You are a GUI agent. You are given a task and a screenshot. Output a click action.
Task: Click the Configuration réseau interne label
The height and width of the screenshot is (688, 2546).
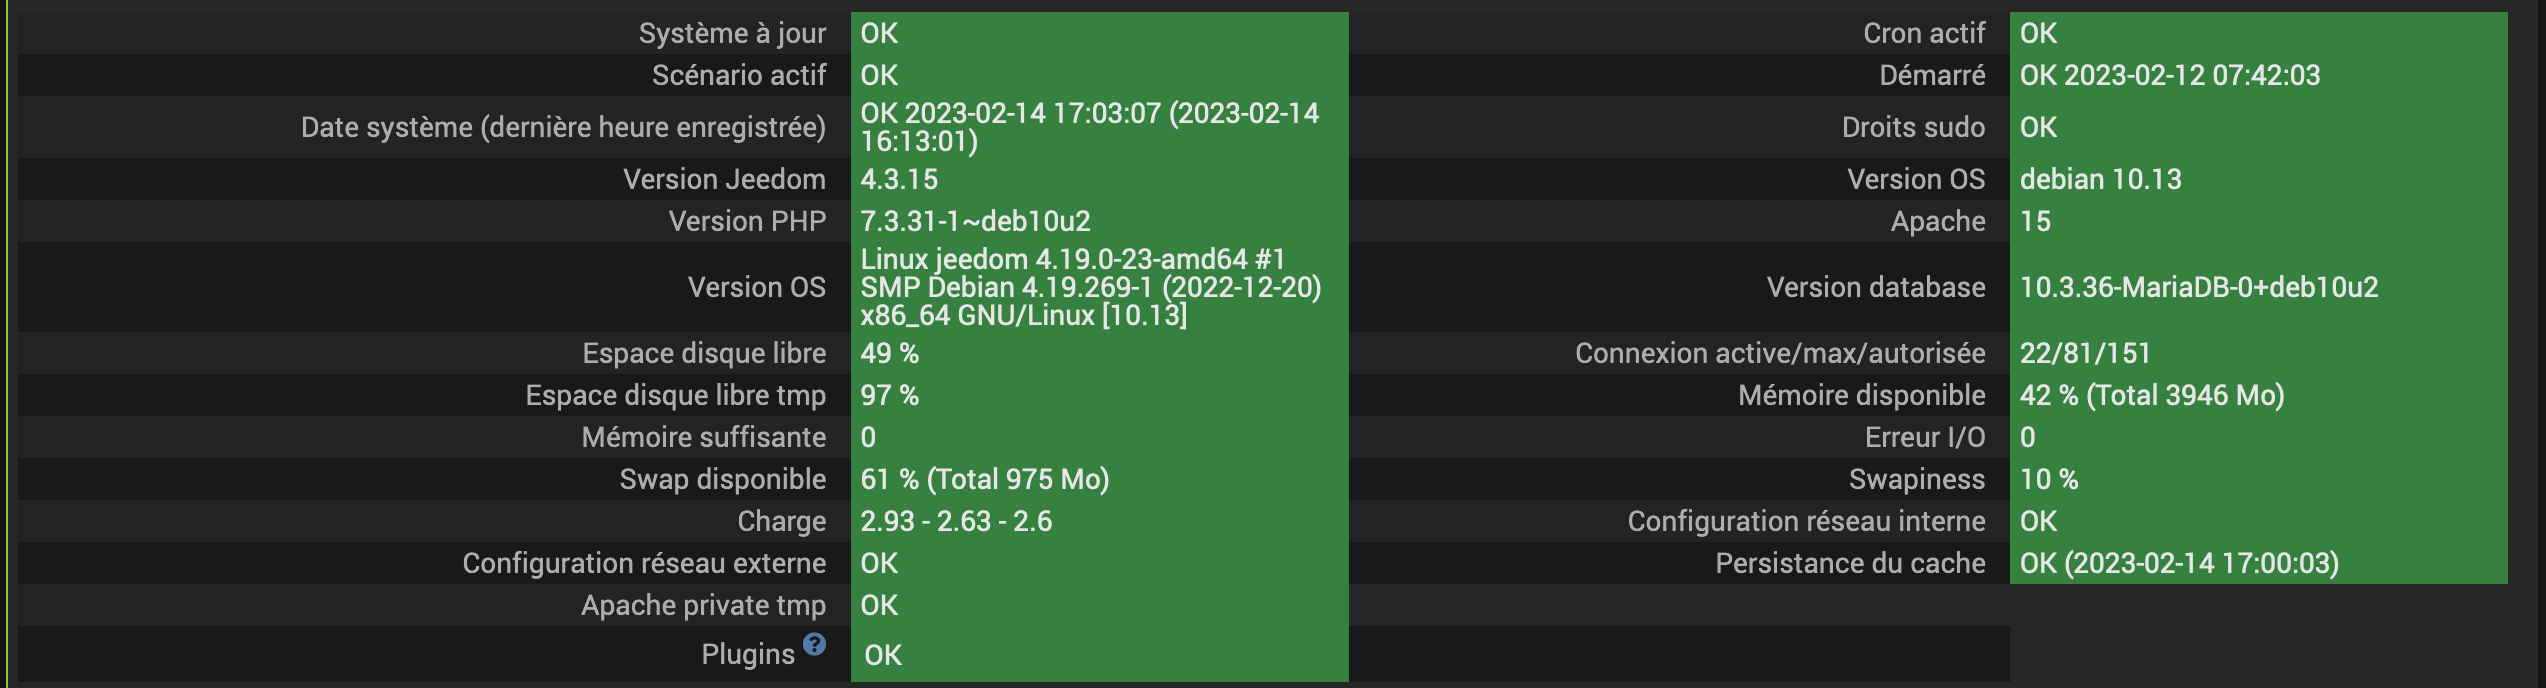tap(1805, 521)
